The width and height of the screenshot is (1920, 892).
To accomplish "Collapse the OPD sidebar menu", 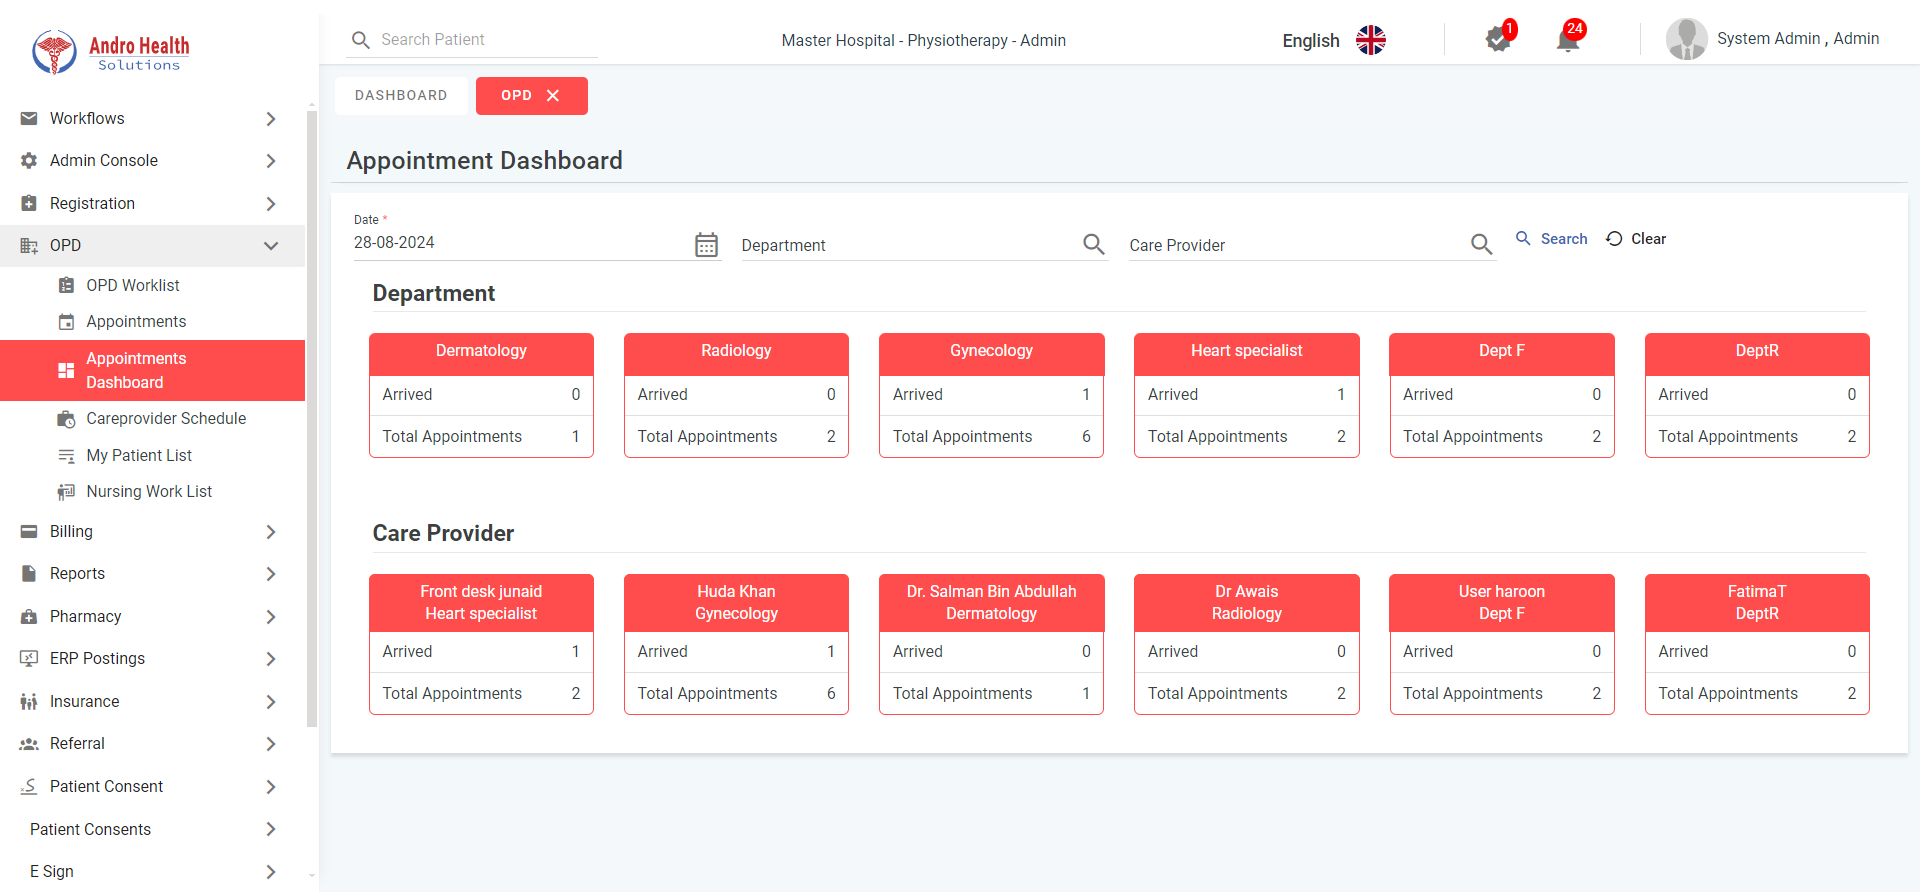I will [270, 246].
